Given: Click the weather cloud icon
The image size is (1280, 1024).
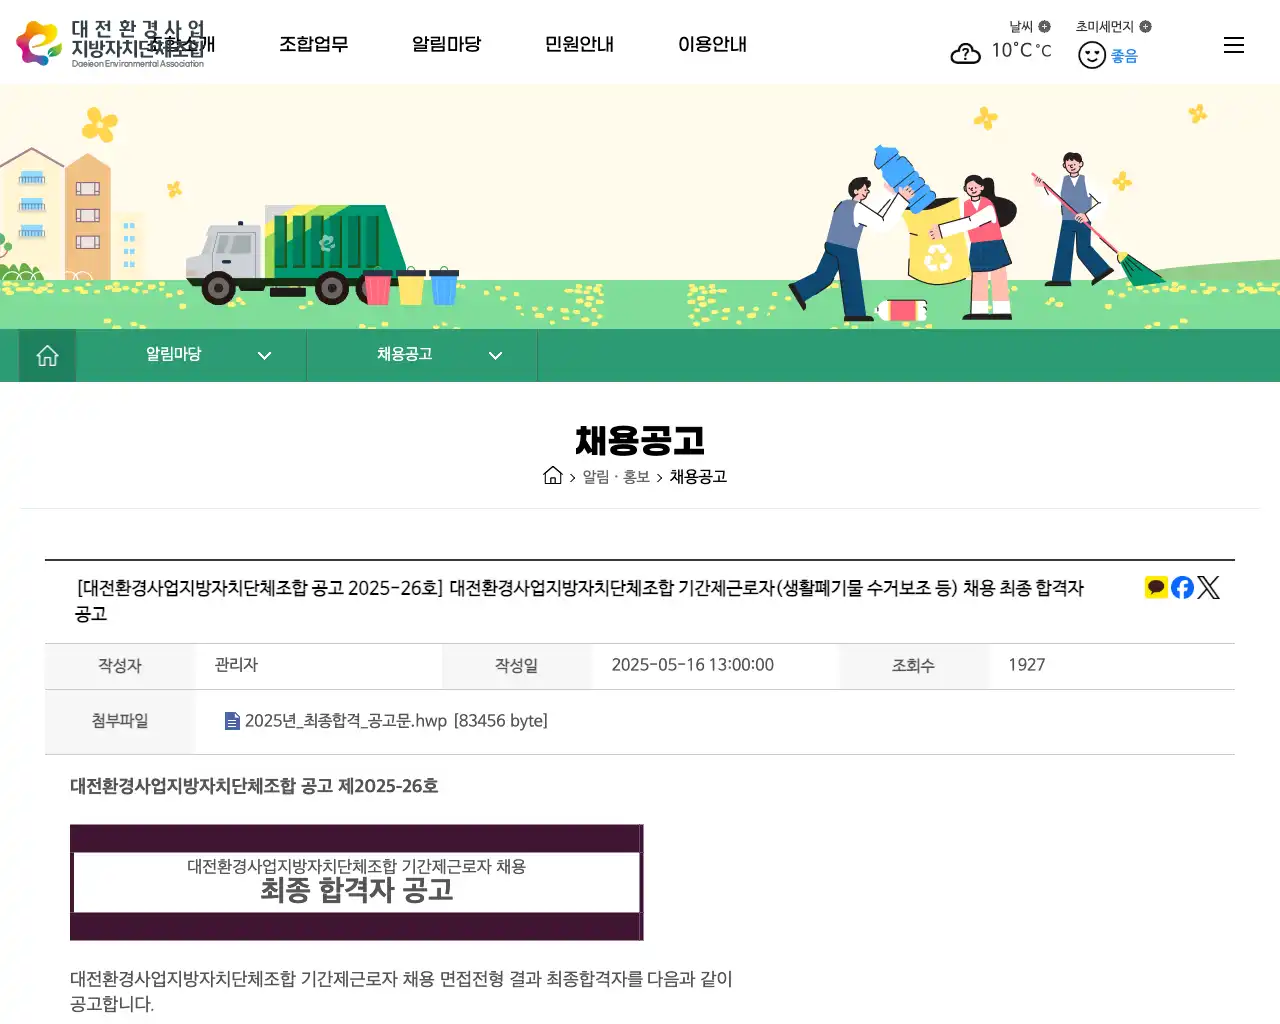Looking at the screenshot, I should click(965, 54).
